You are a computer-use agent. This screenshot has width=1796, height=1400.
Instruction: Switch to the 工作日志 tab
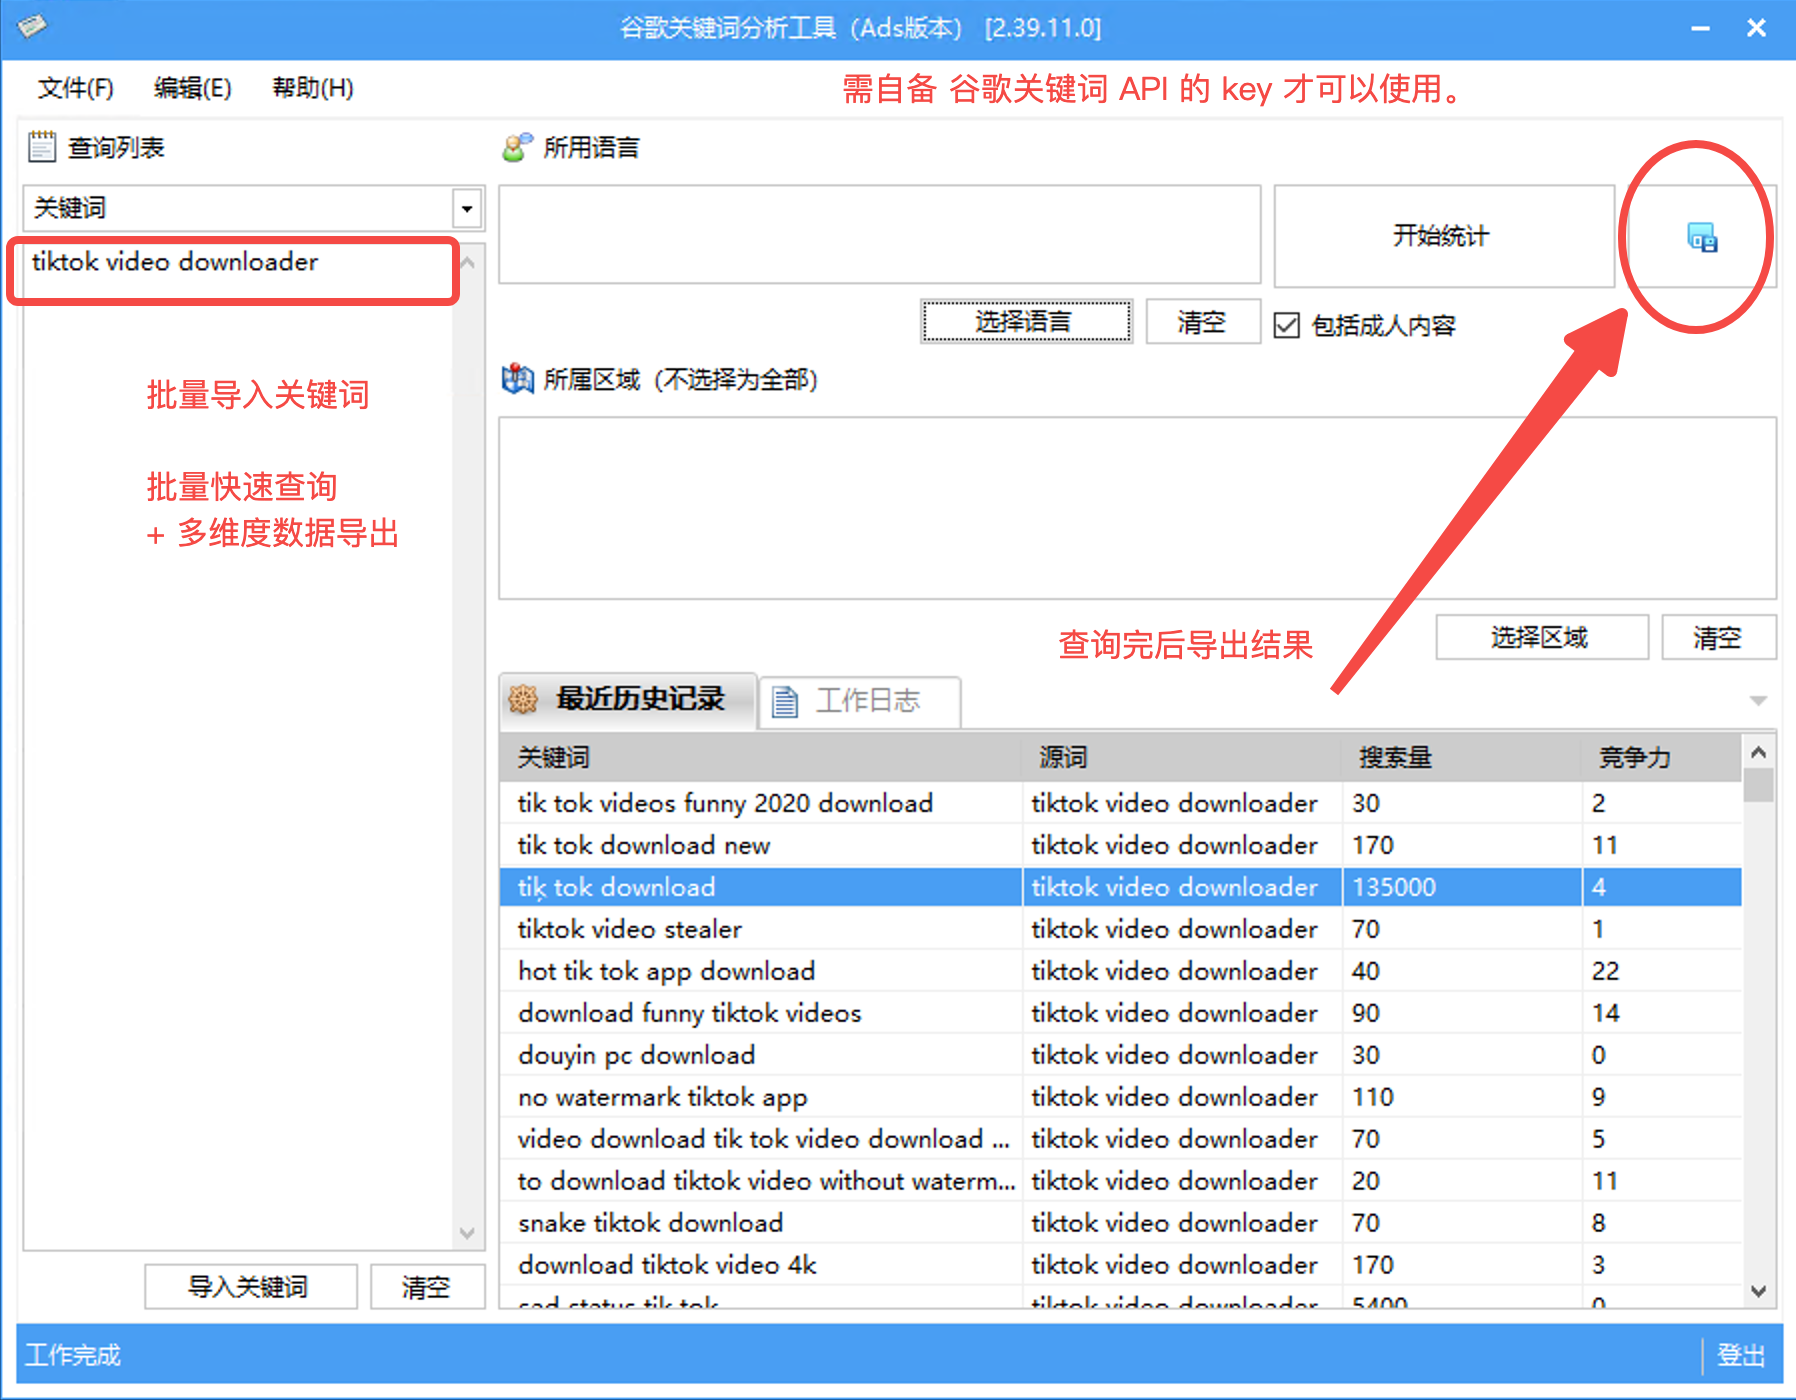tap(860, 702)
